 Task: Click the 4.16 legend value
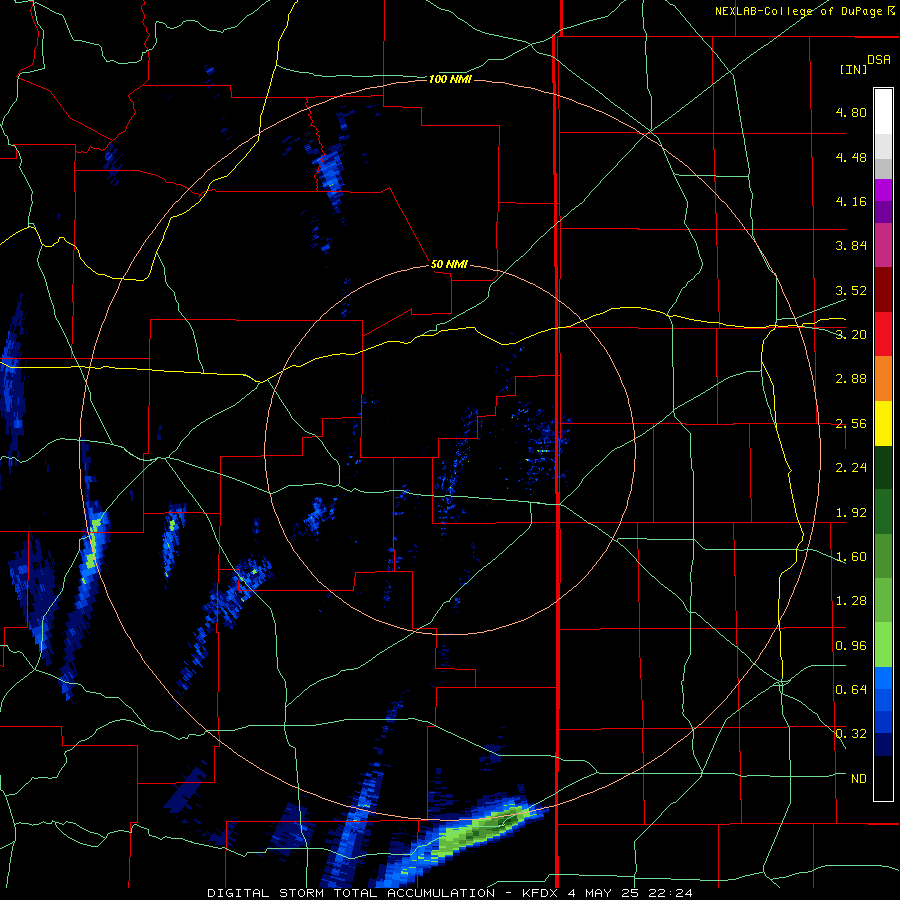851,201
